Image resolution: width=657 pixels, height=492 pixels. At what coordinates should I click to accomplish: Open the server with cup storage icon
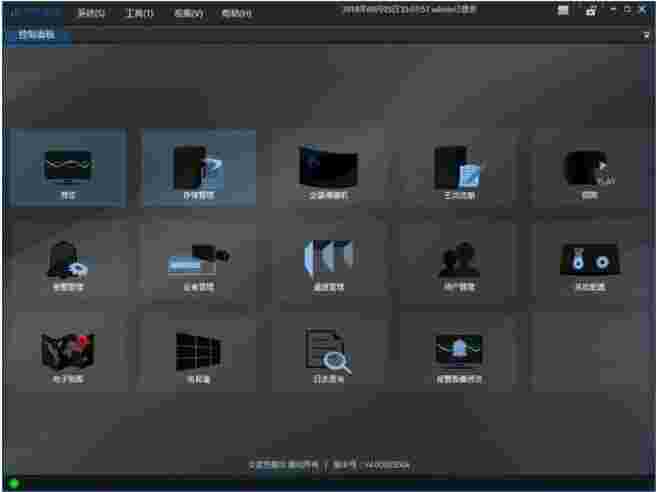pos(199,168)
